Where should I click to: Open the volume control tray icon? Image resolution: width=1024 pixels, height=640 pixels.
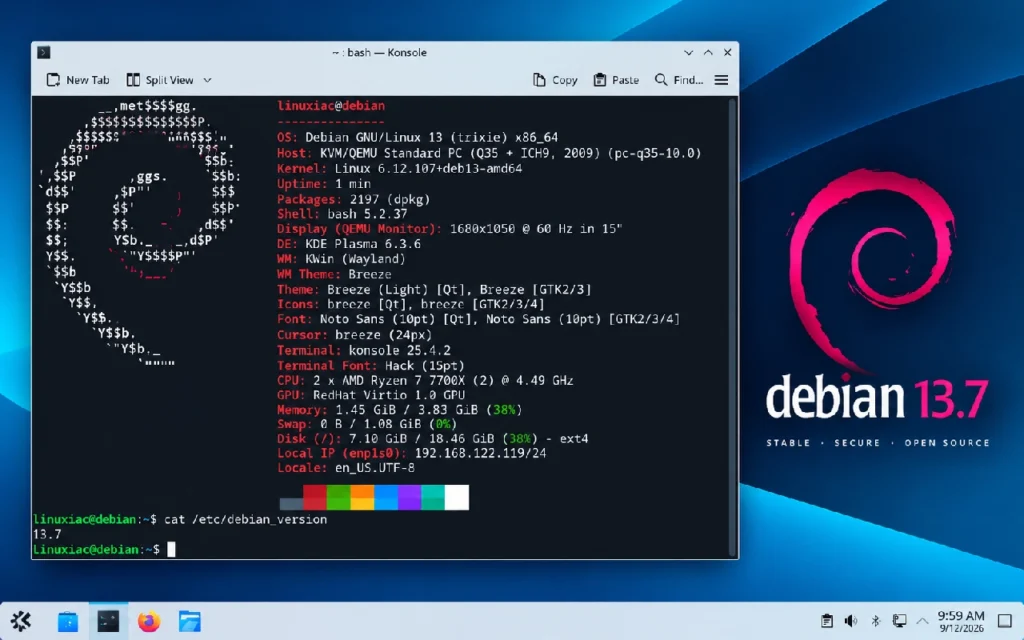coord(851,621)
